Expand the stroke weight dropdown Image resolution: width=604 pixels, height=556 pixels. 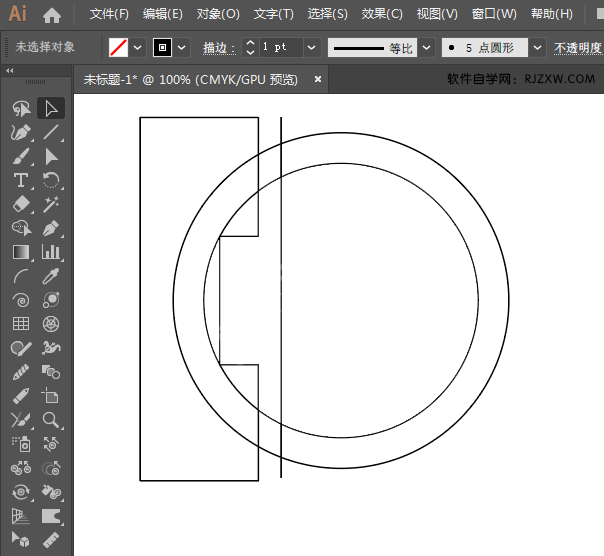(312, 47)
